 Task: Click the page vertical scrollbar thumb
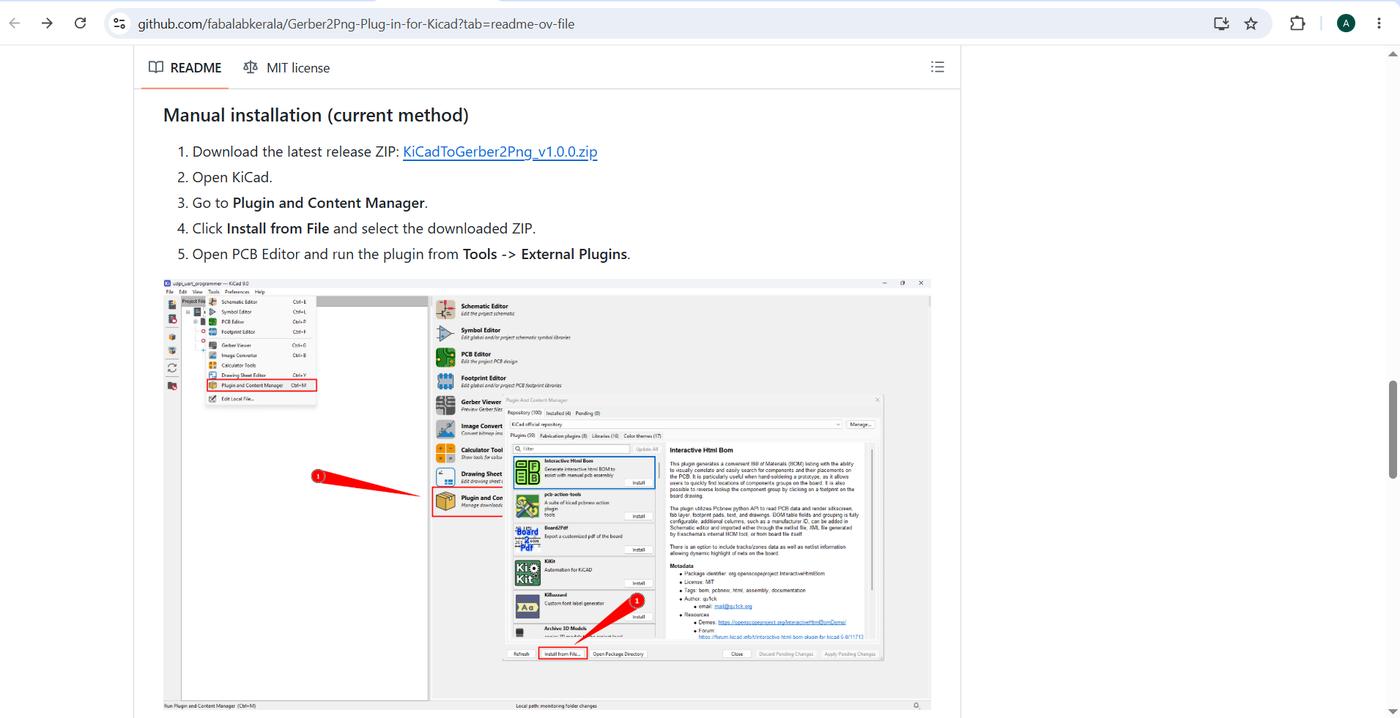click(x=1393, y=429)
